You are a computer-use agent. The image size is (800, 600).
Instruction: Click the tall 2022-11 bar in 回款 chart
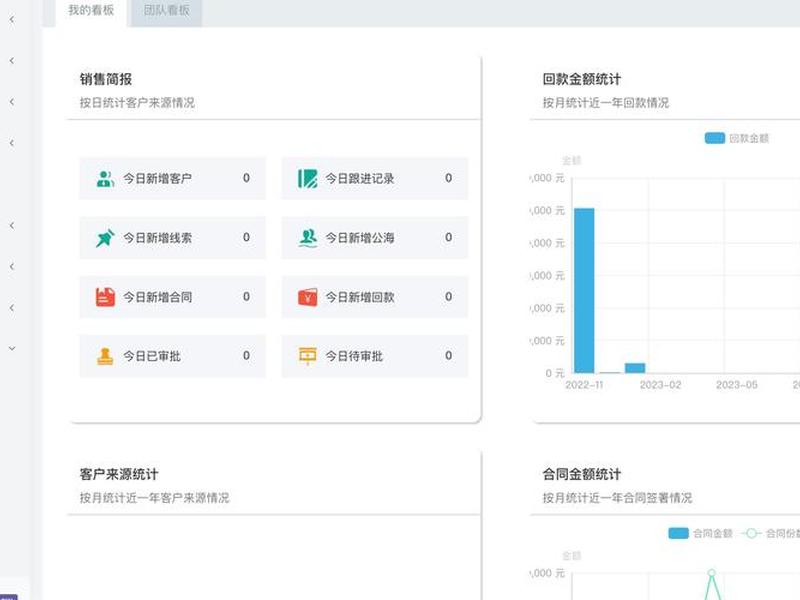(x=584, y=290)
